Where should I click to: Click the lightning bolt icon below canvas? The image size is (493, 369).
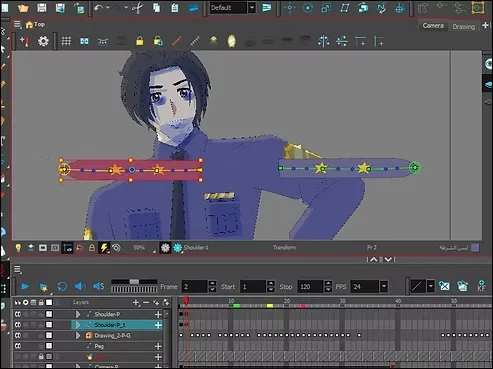click(104, 248)
